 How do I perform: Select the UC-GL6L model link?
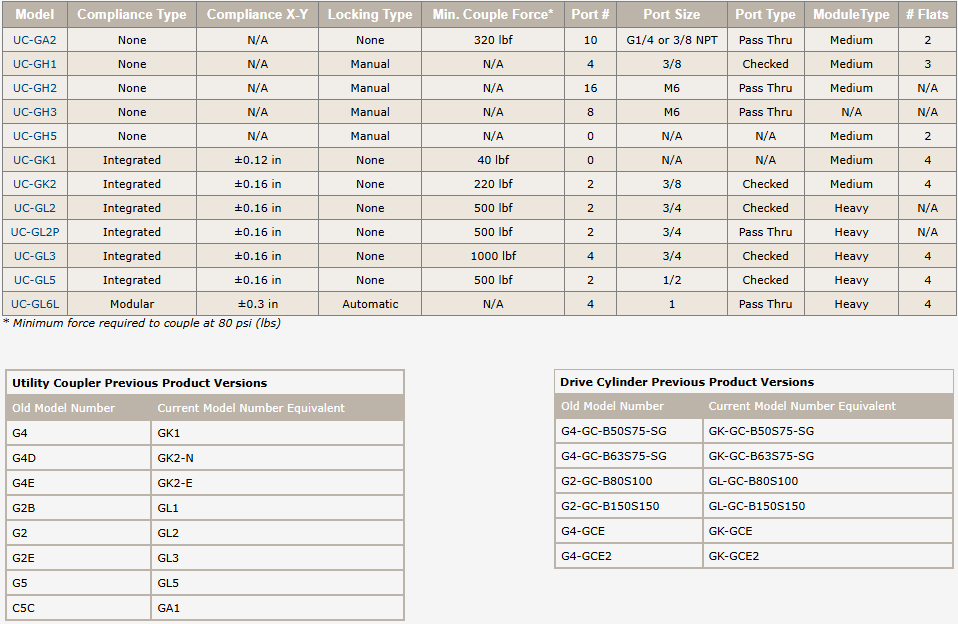[x=35, y=304]
